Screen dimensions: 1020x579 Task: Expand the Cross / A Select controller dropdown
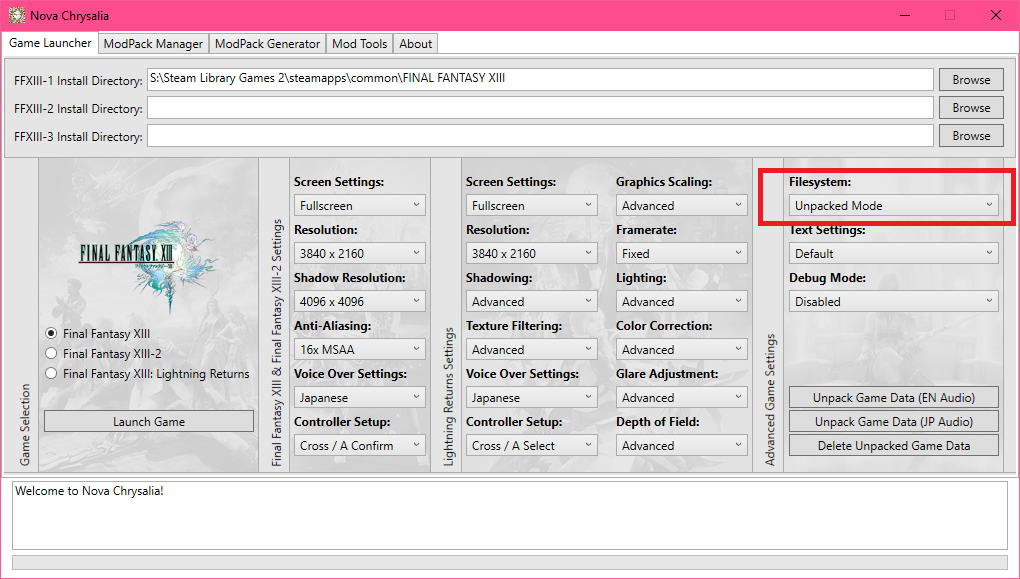[531, 446]
